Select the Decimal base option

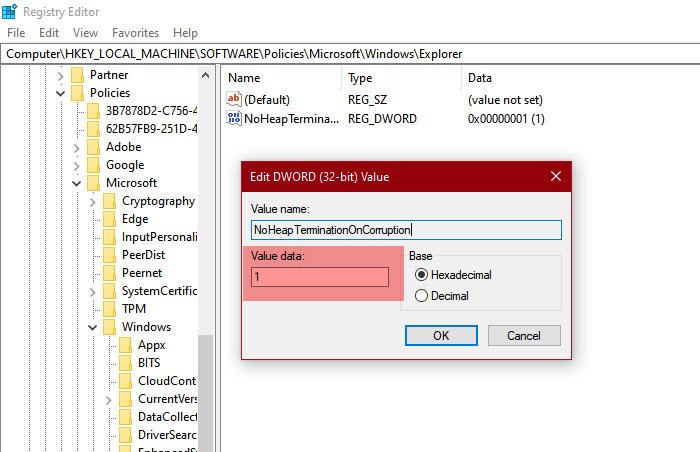421,295
